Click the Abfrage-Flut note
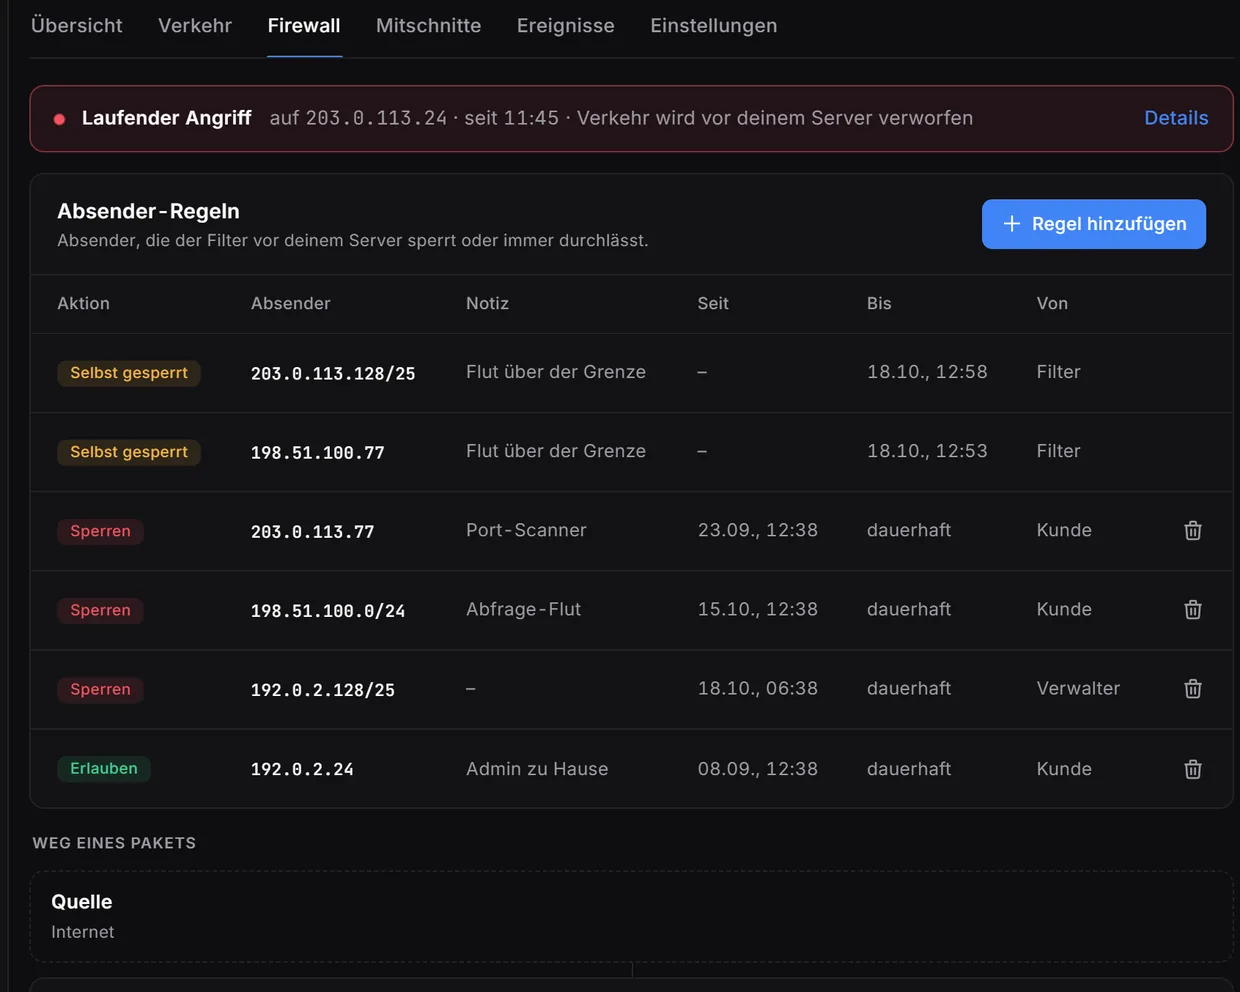The image size is (1240, 992). [523, 609]
